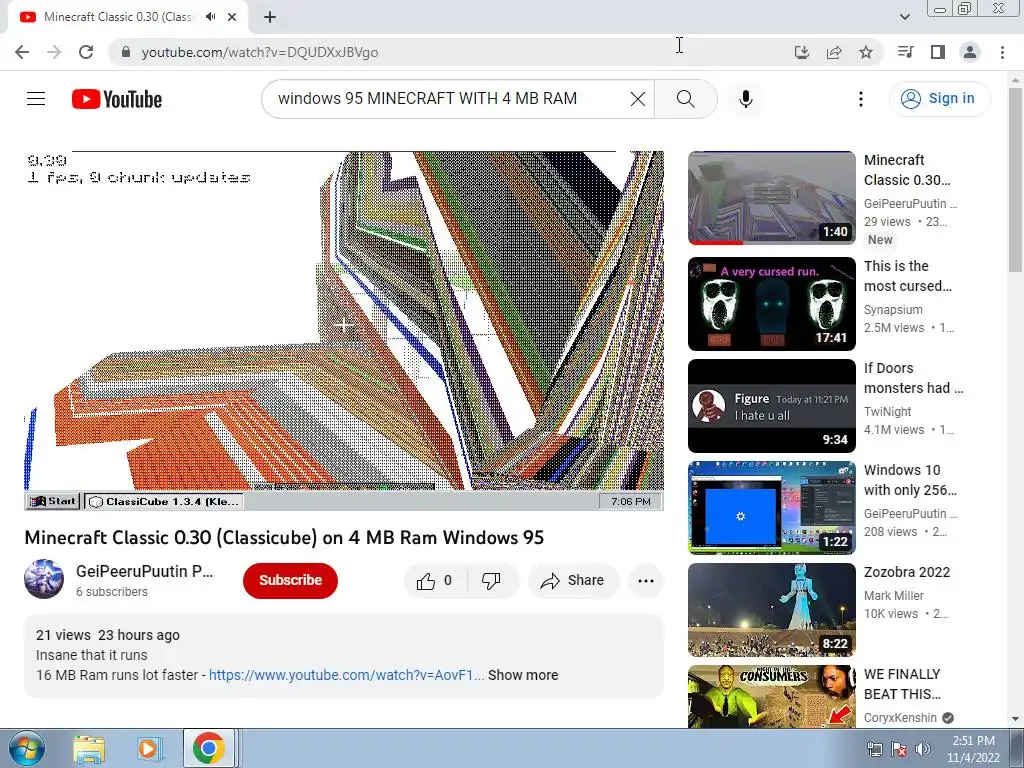Click the address bar URL
1024x768 pixels.
click(260, 52)
